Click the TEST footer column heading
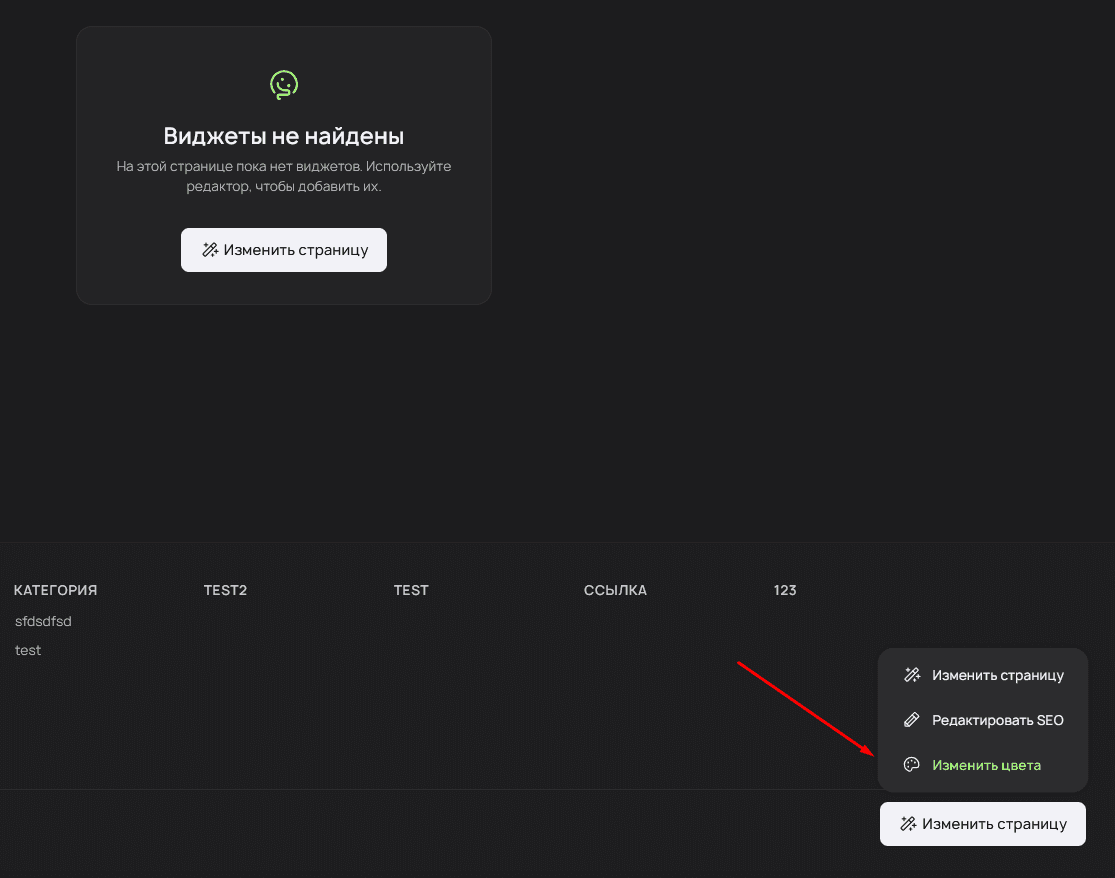Screen dimensions: 1115x878 (411, 590)
